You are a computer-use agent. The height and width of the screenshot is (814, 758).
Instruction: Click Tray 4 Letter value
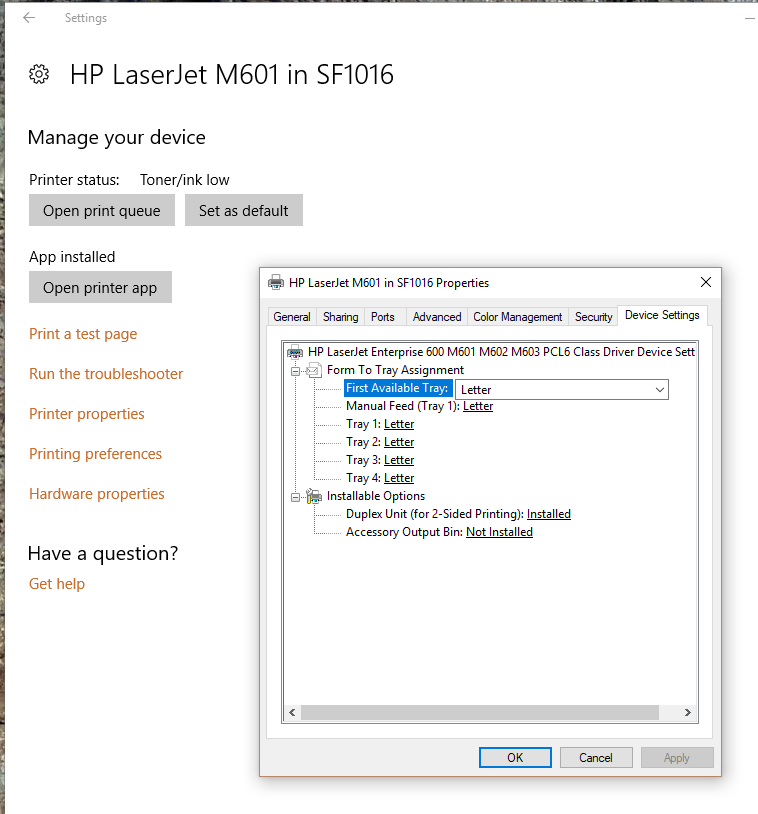click(399, 478)
